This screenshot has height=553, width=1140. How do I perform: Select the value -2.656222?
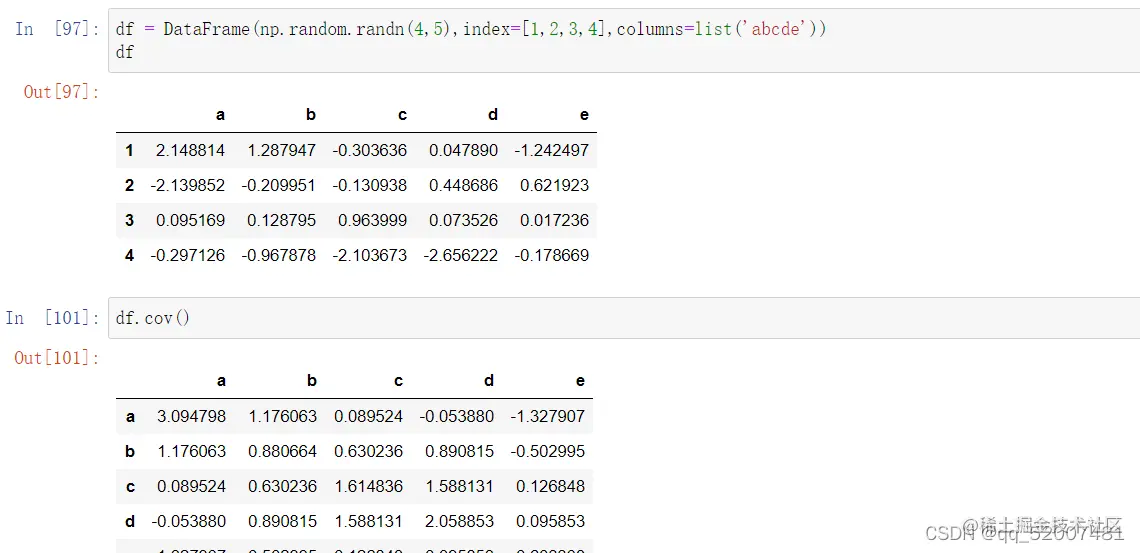click(461, 255)
